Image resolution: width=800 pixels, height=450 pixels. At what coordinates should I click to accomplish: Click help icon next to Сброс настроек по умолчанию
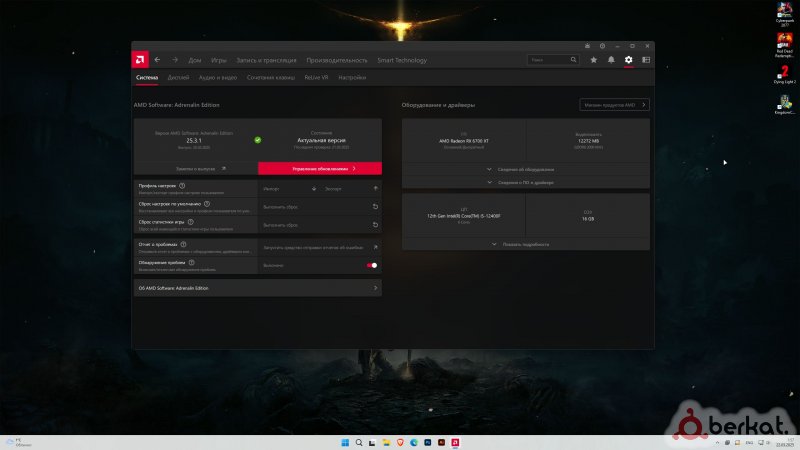pos(207,204)
